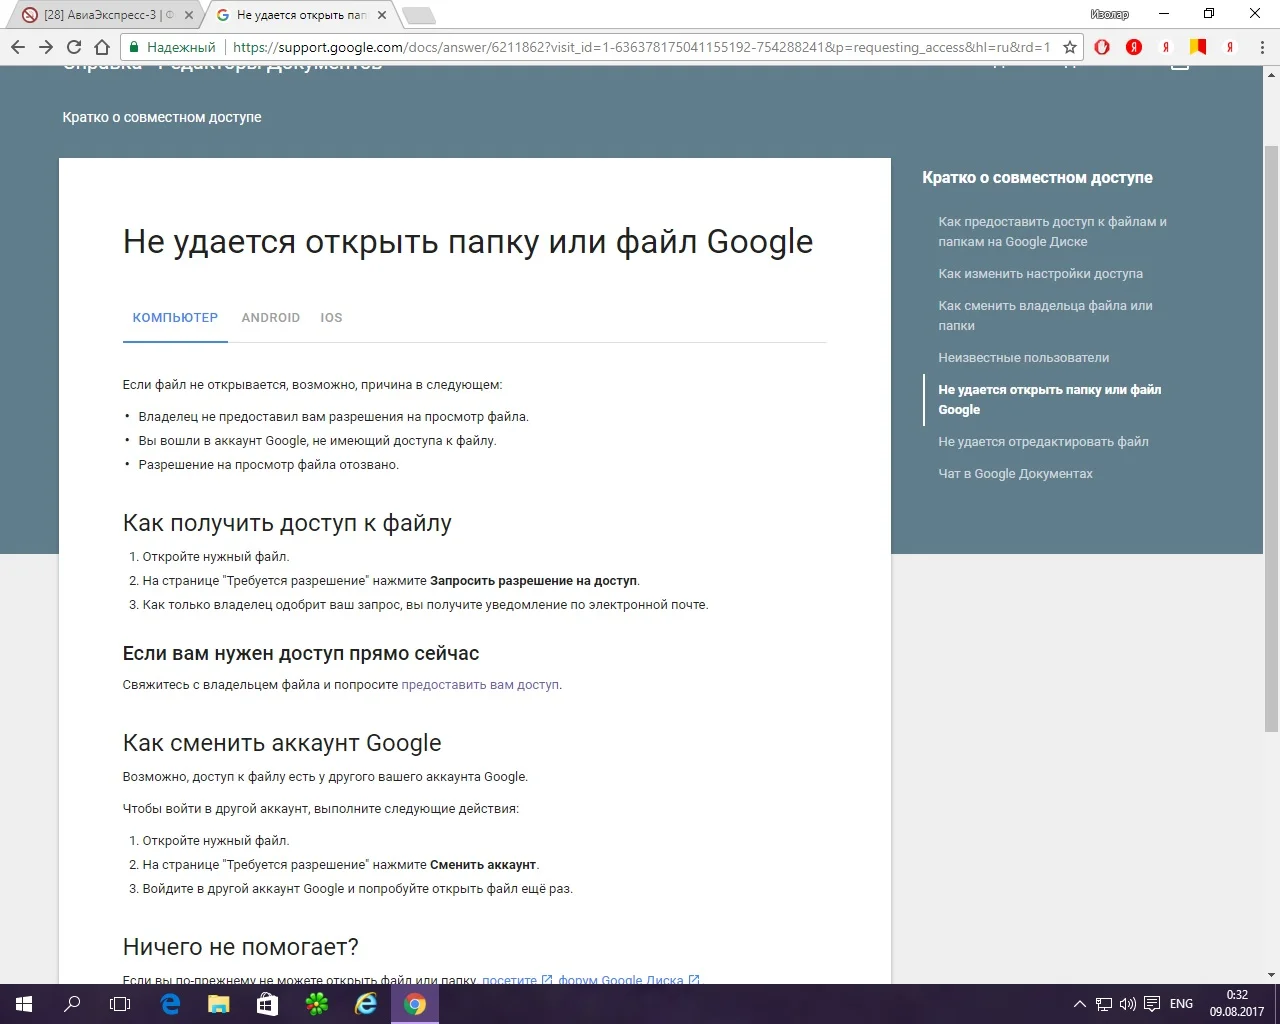
Task: Open 'Как изменить настройки доступа' sidebar link
Action: (1040, 274)
